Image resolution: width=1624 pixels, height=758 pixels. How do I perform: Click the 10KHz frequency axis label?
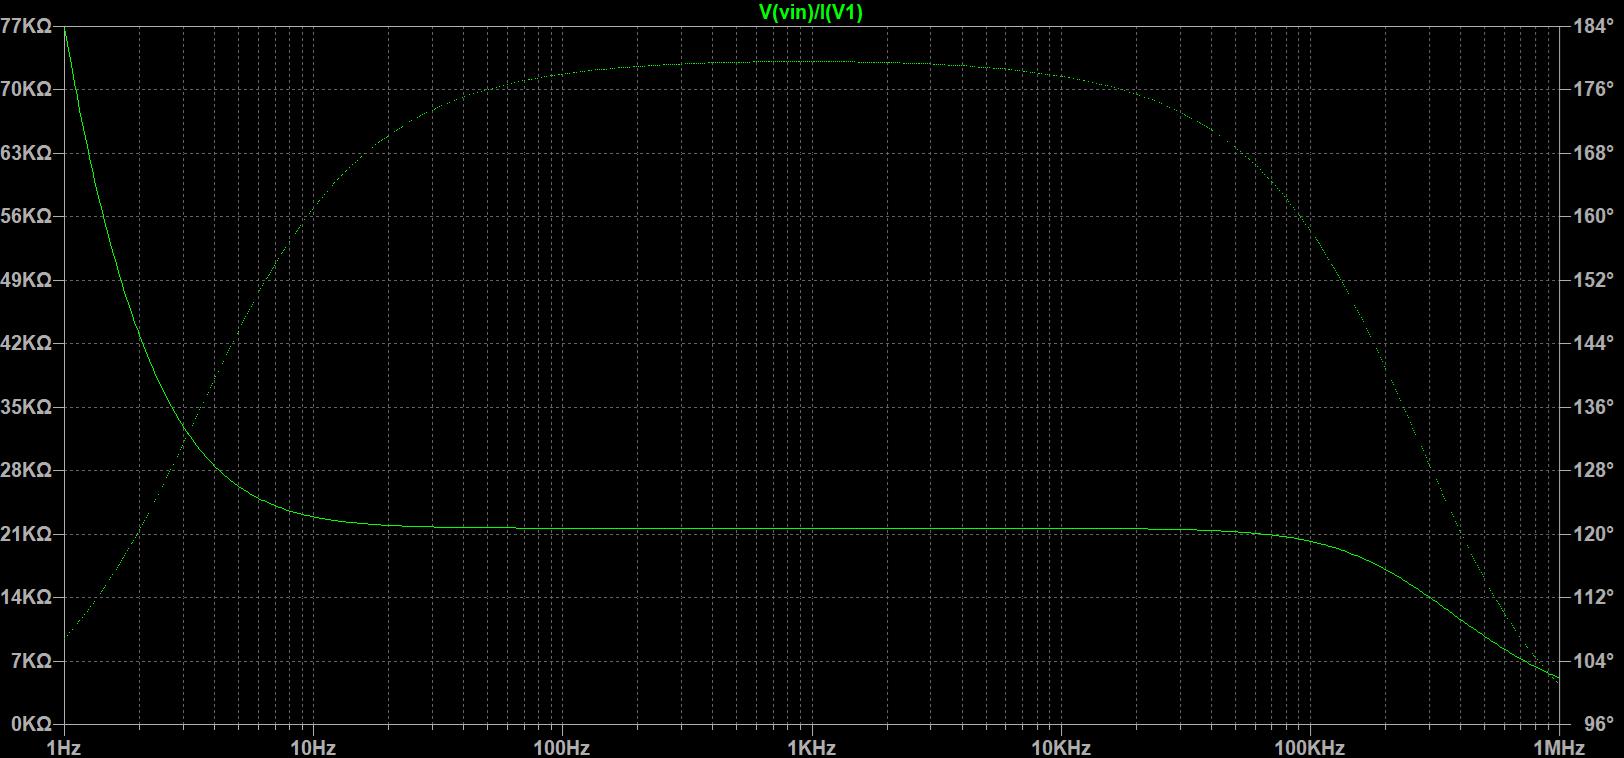pyautogui.click(x=1060, y=747)
